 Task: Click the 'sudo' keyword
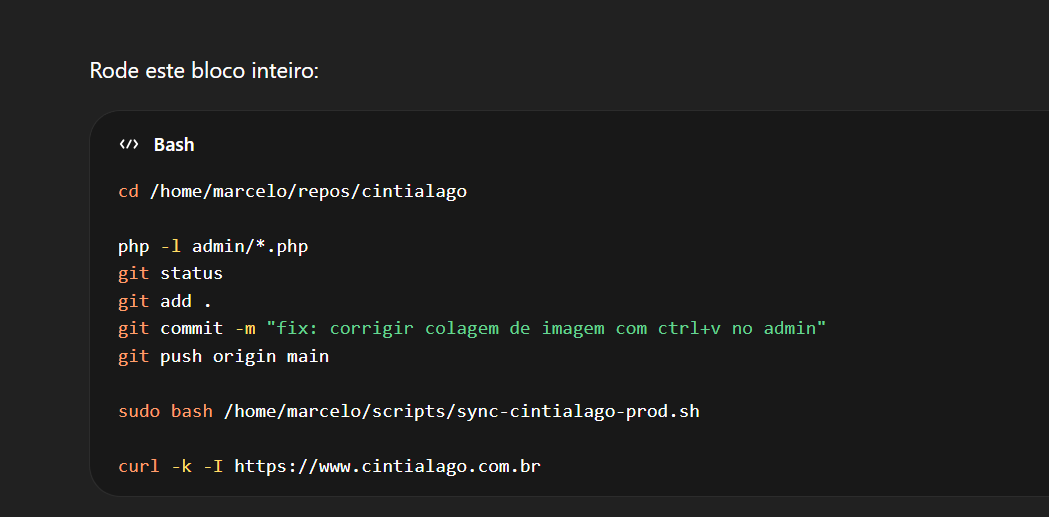click(x=139, y=411)
